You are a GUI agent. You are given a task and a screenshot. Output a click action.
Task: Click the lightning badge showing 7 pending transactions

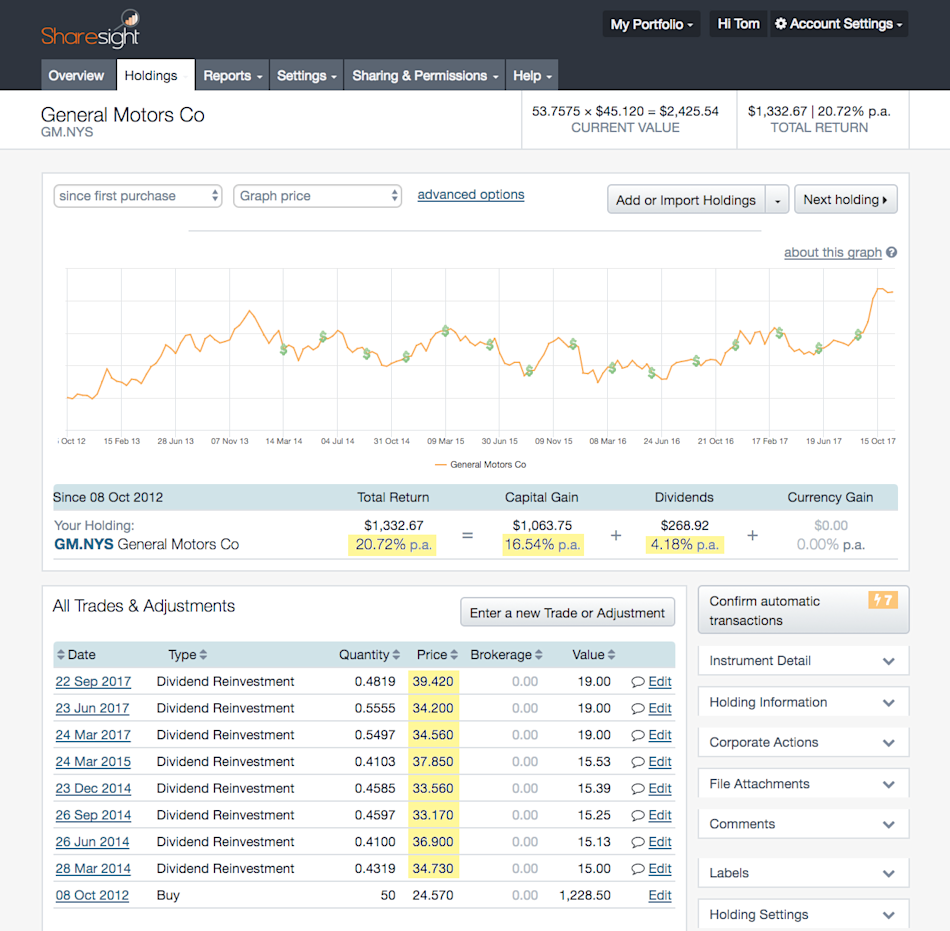883,600
